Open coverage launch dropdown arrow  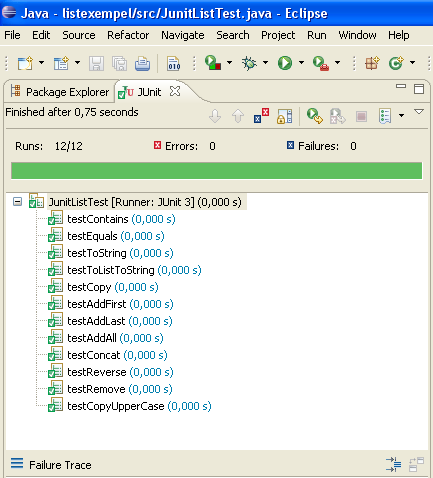click(229, 62)
